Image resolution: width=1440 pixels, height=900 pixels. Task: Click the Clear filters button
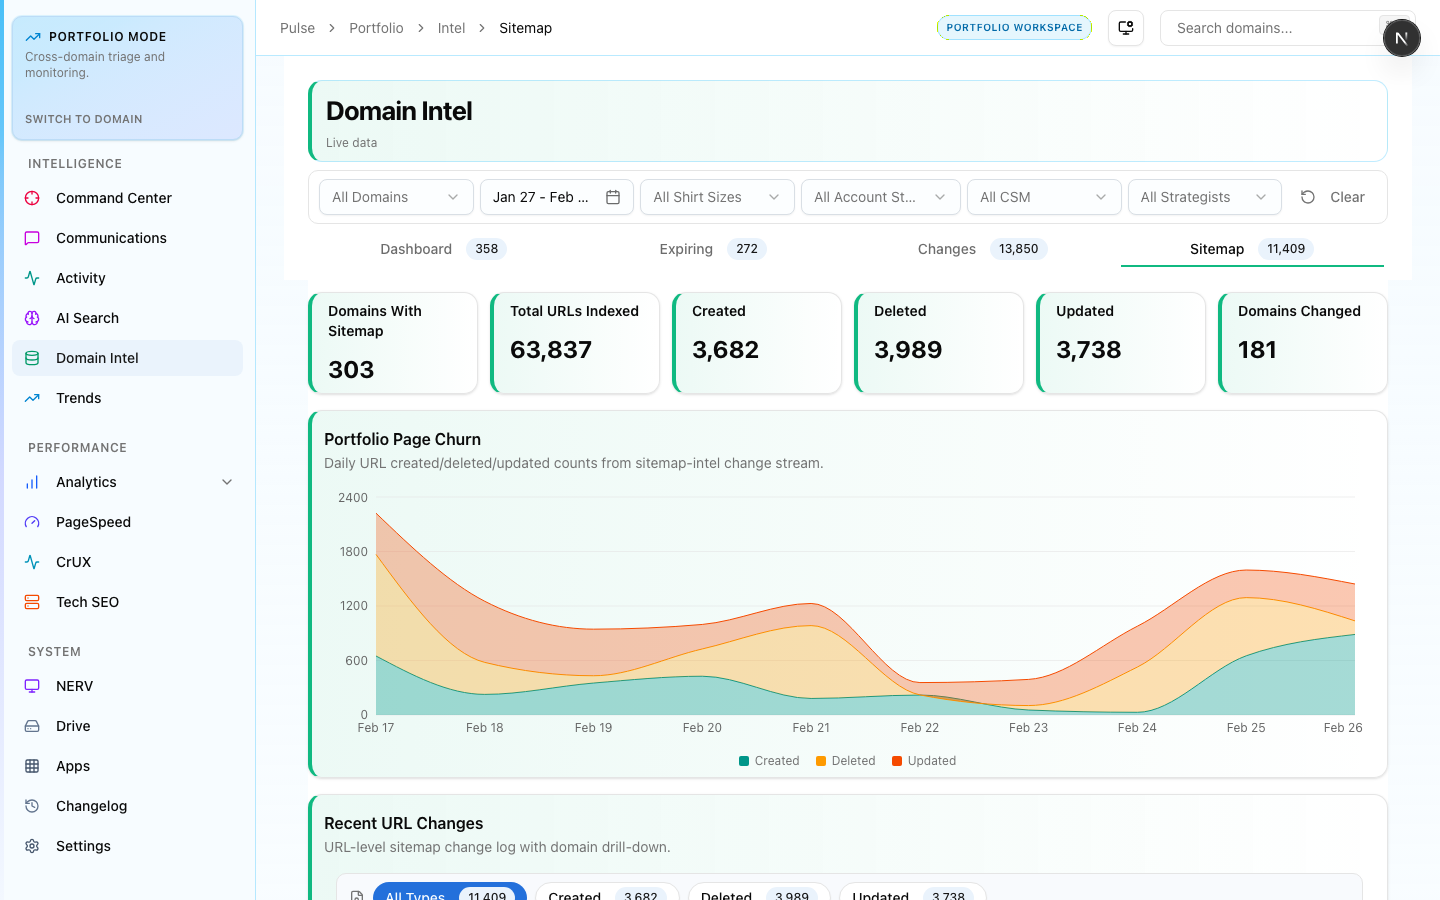click(x=1333, y=197)
